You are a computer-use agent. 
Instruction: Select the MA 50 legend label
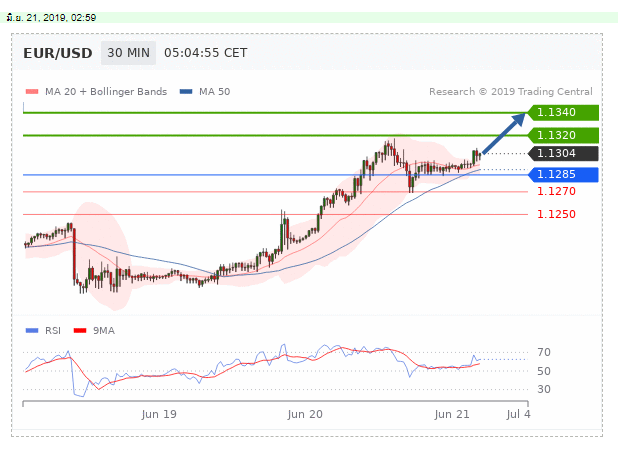(x=214, y=92)
